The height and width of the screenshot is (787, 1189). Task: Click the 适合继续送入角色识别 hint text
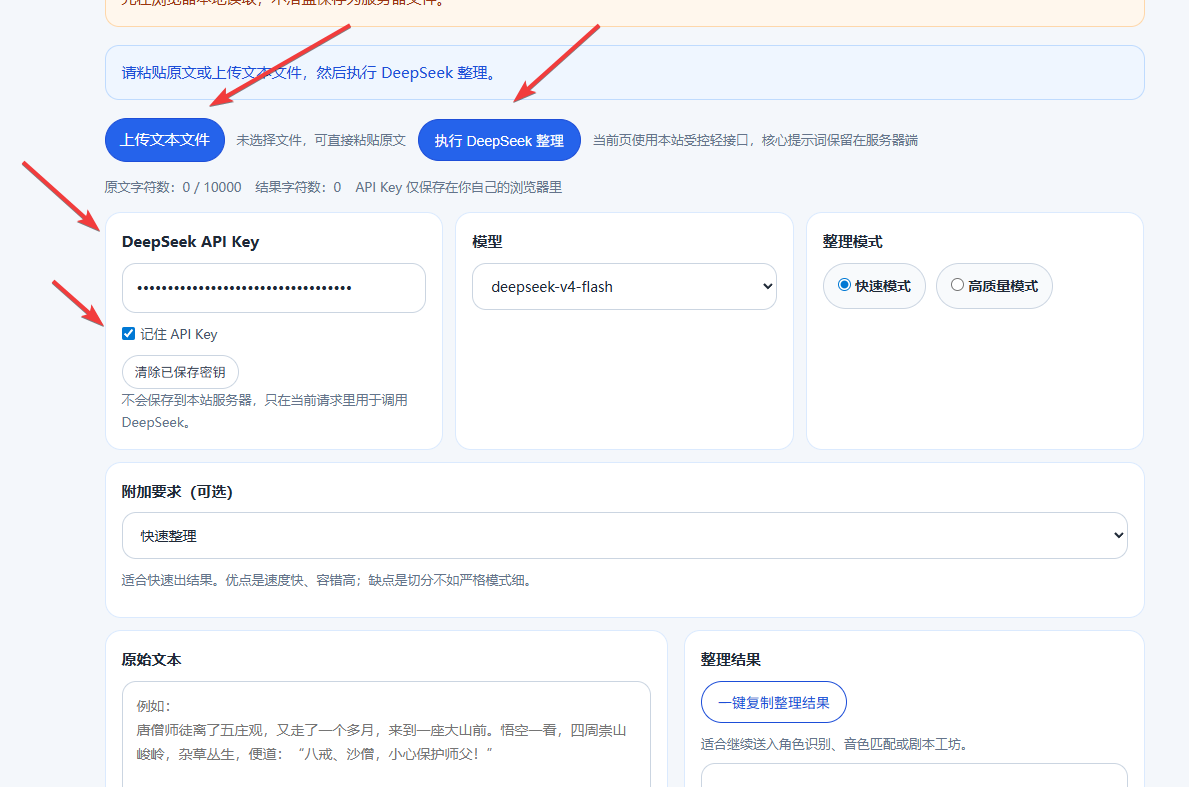point(836,745)
